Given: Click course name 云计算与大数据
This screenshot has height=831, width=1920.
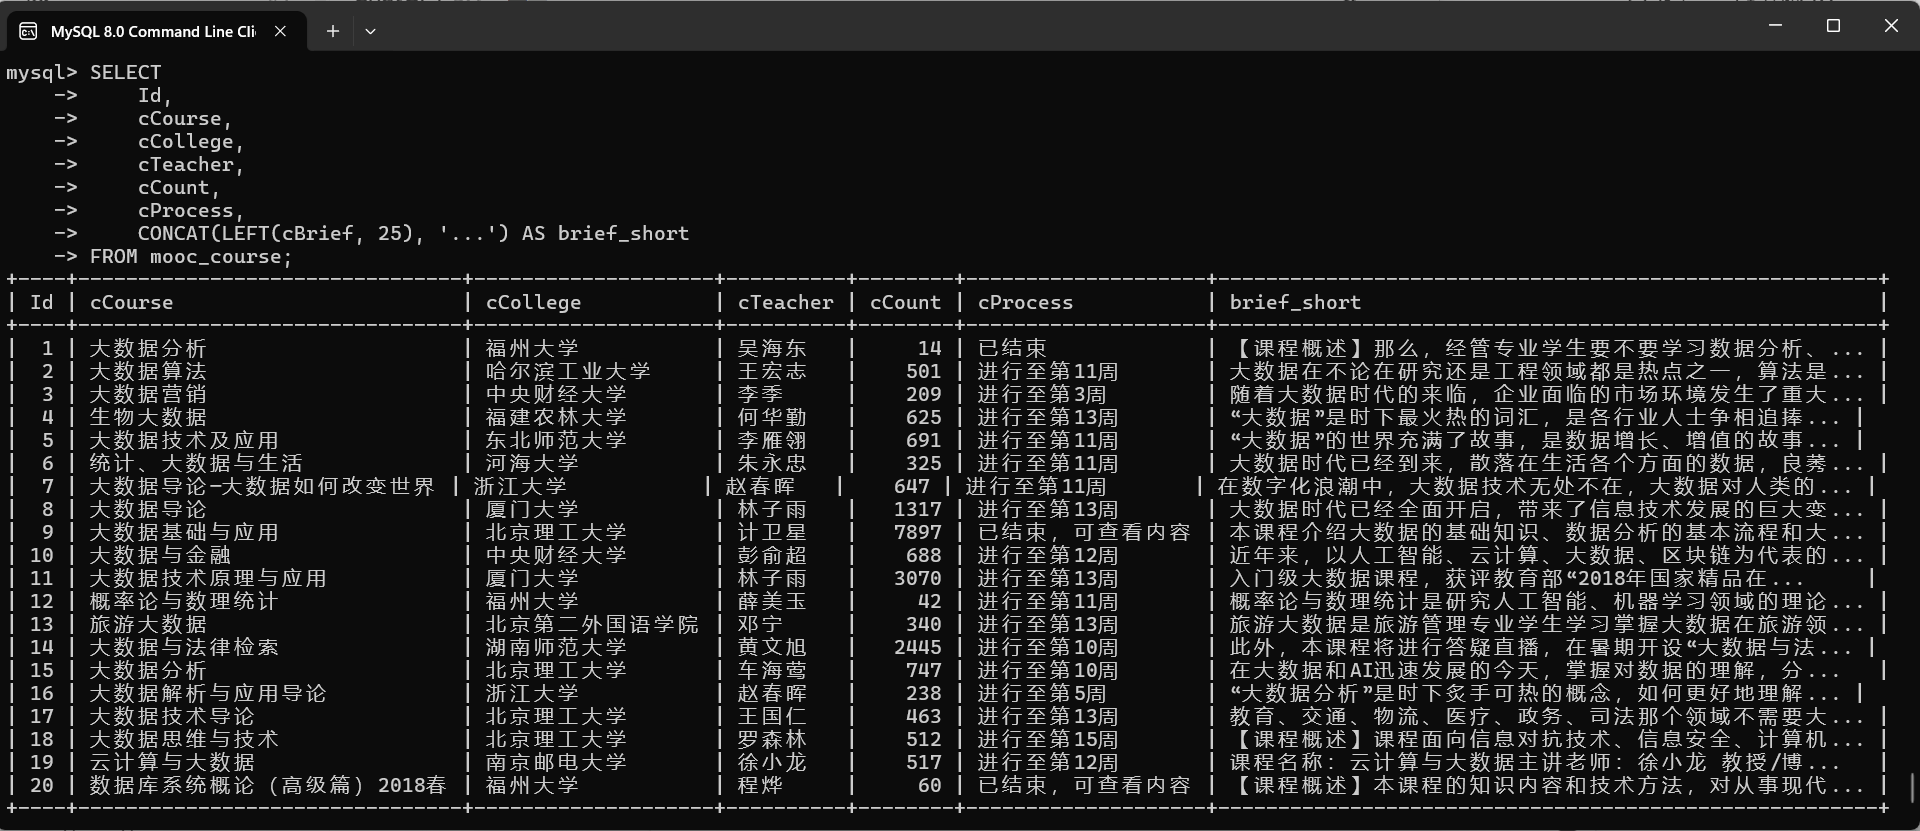Looking at the screenshot, I should (x=172, y=762).
